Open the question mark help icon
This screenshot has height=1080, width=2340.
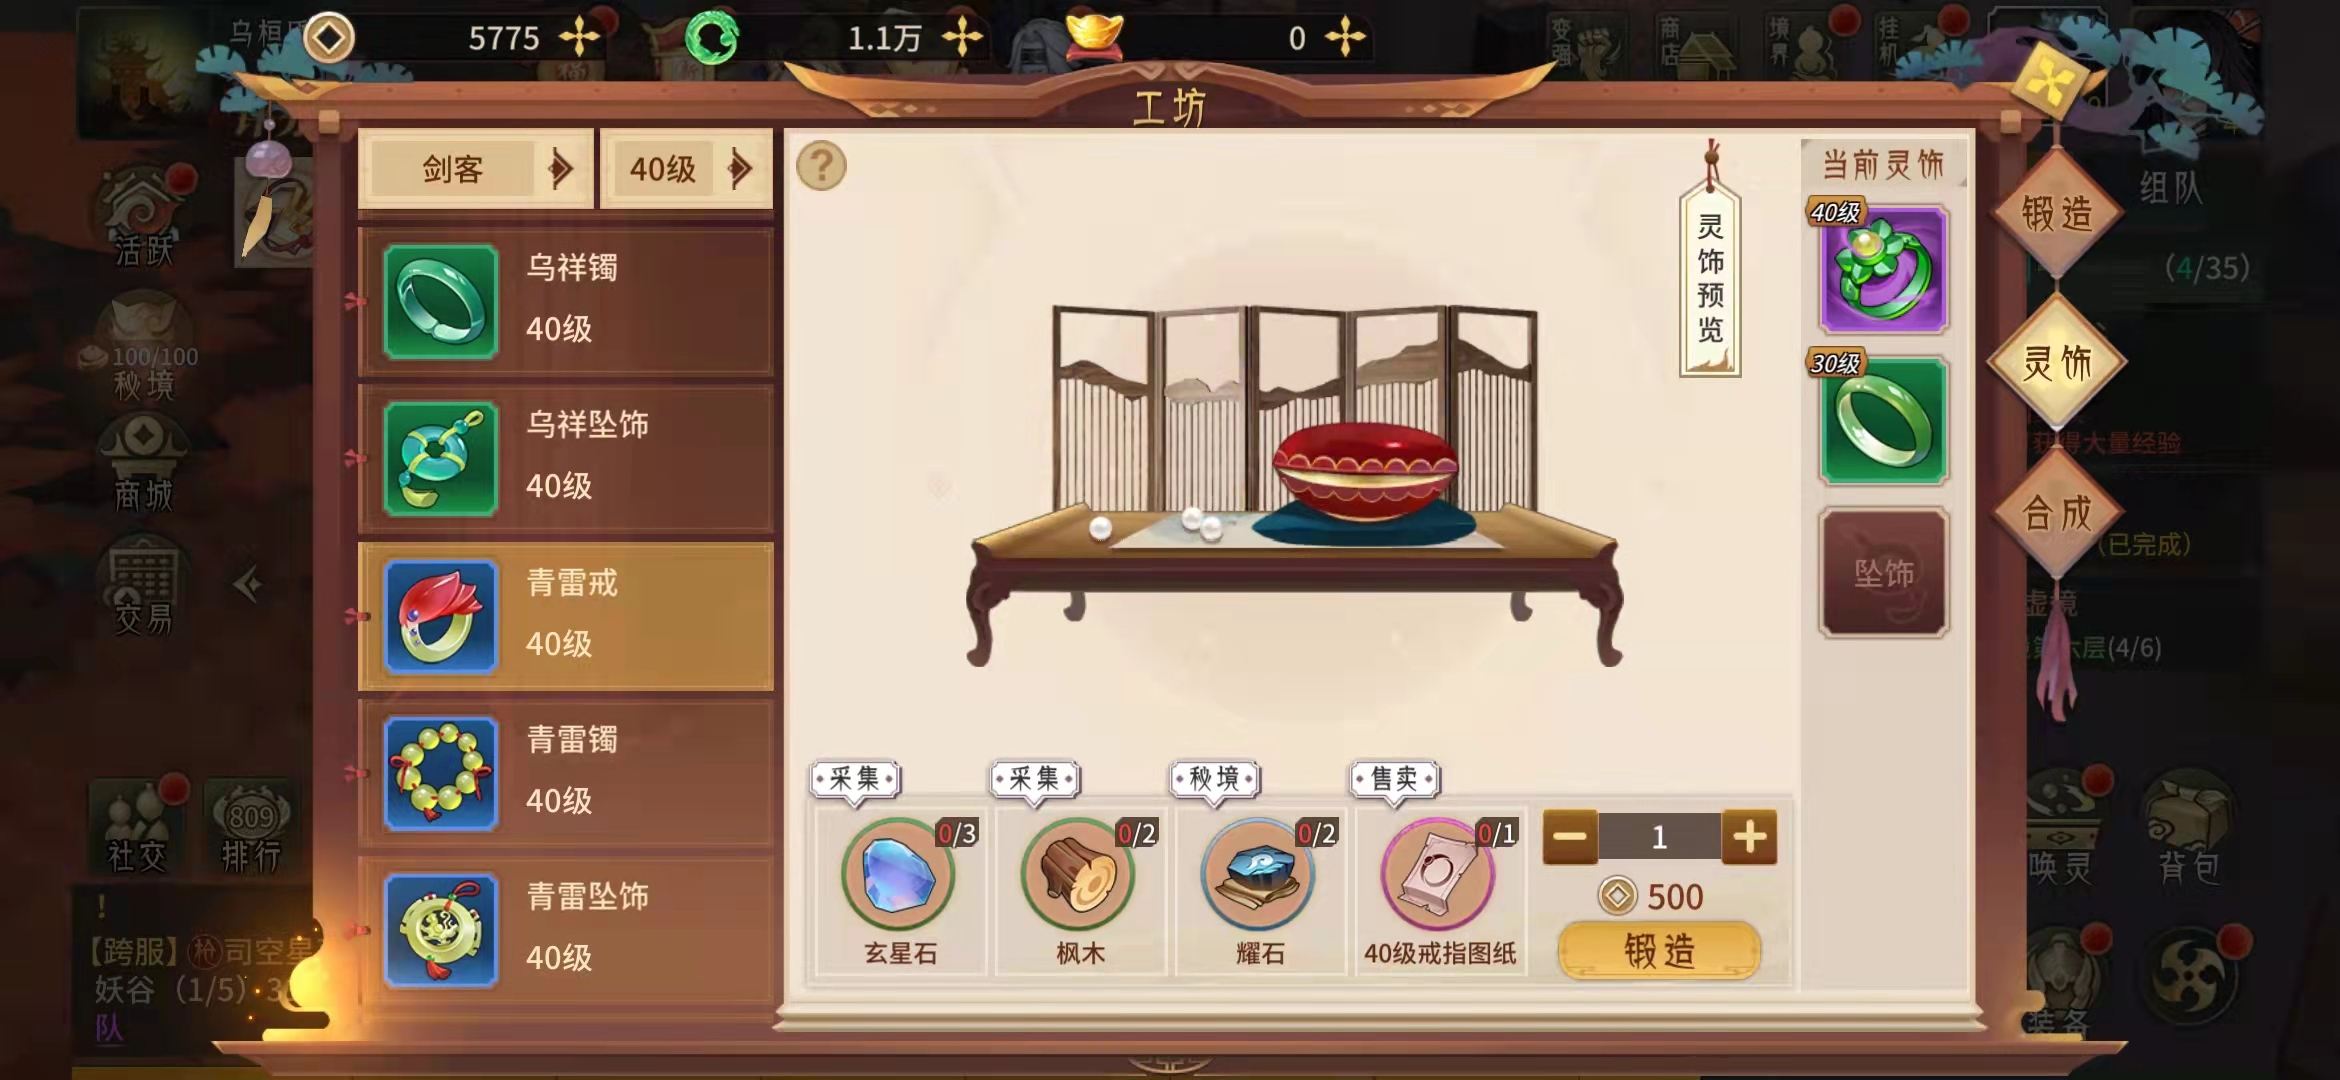click(821, 166)
